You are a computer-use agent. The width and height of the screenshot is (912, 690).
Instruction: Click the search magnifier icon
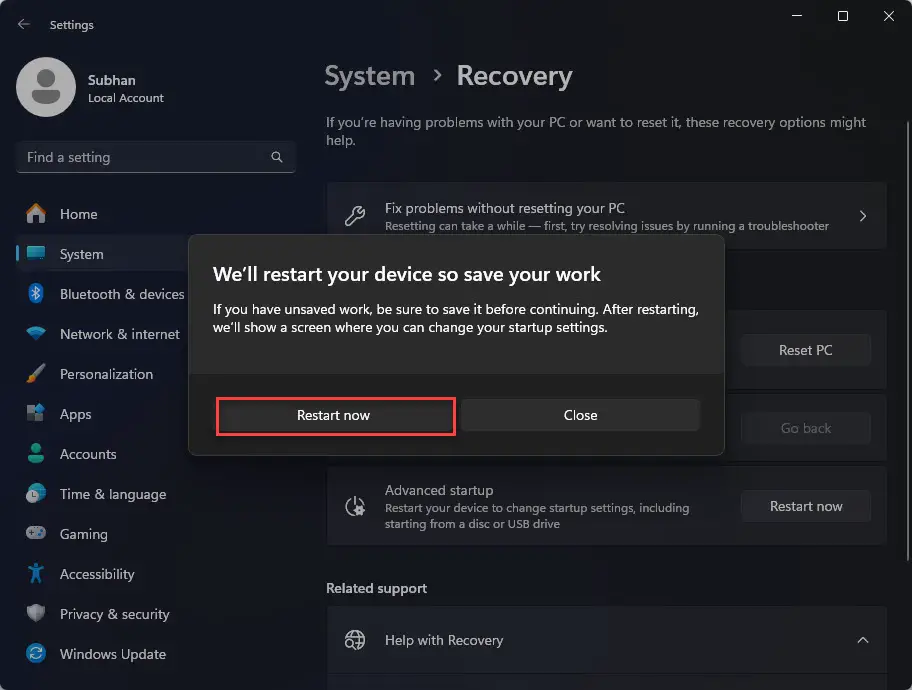coord(277,157)
